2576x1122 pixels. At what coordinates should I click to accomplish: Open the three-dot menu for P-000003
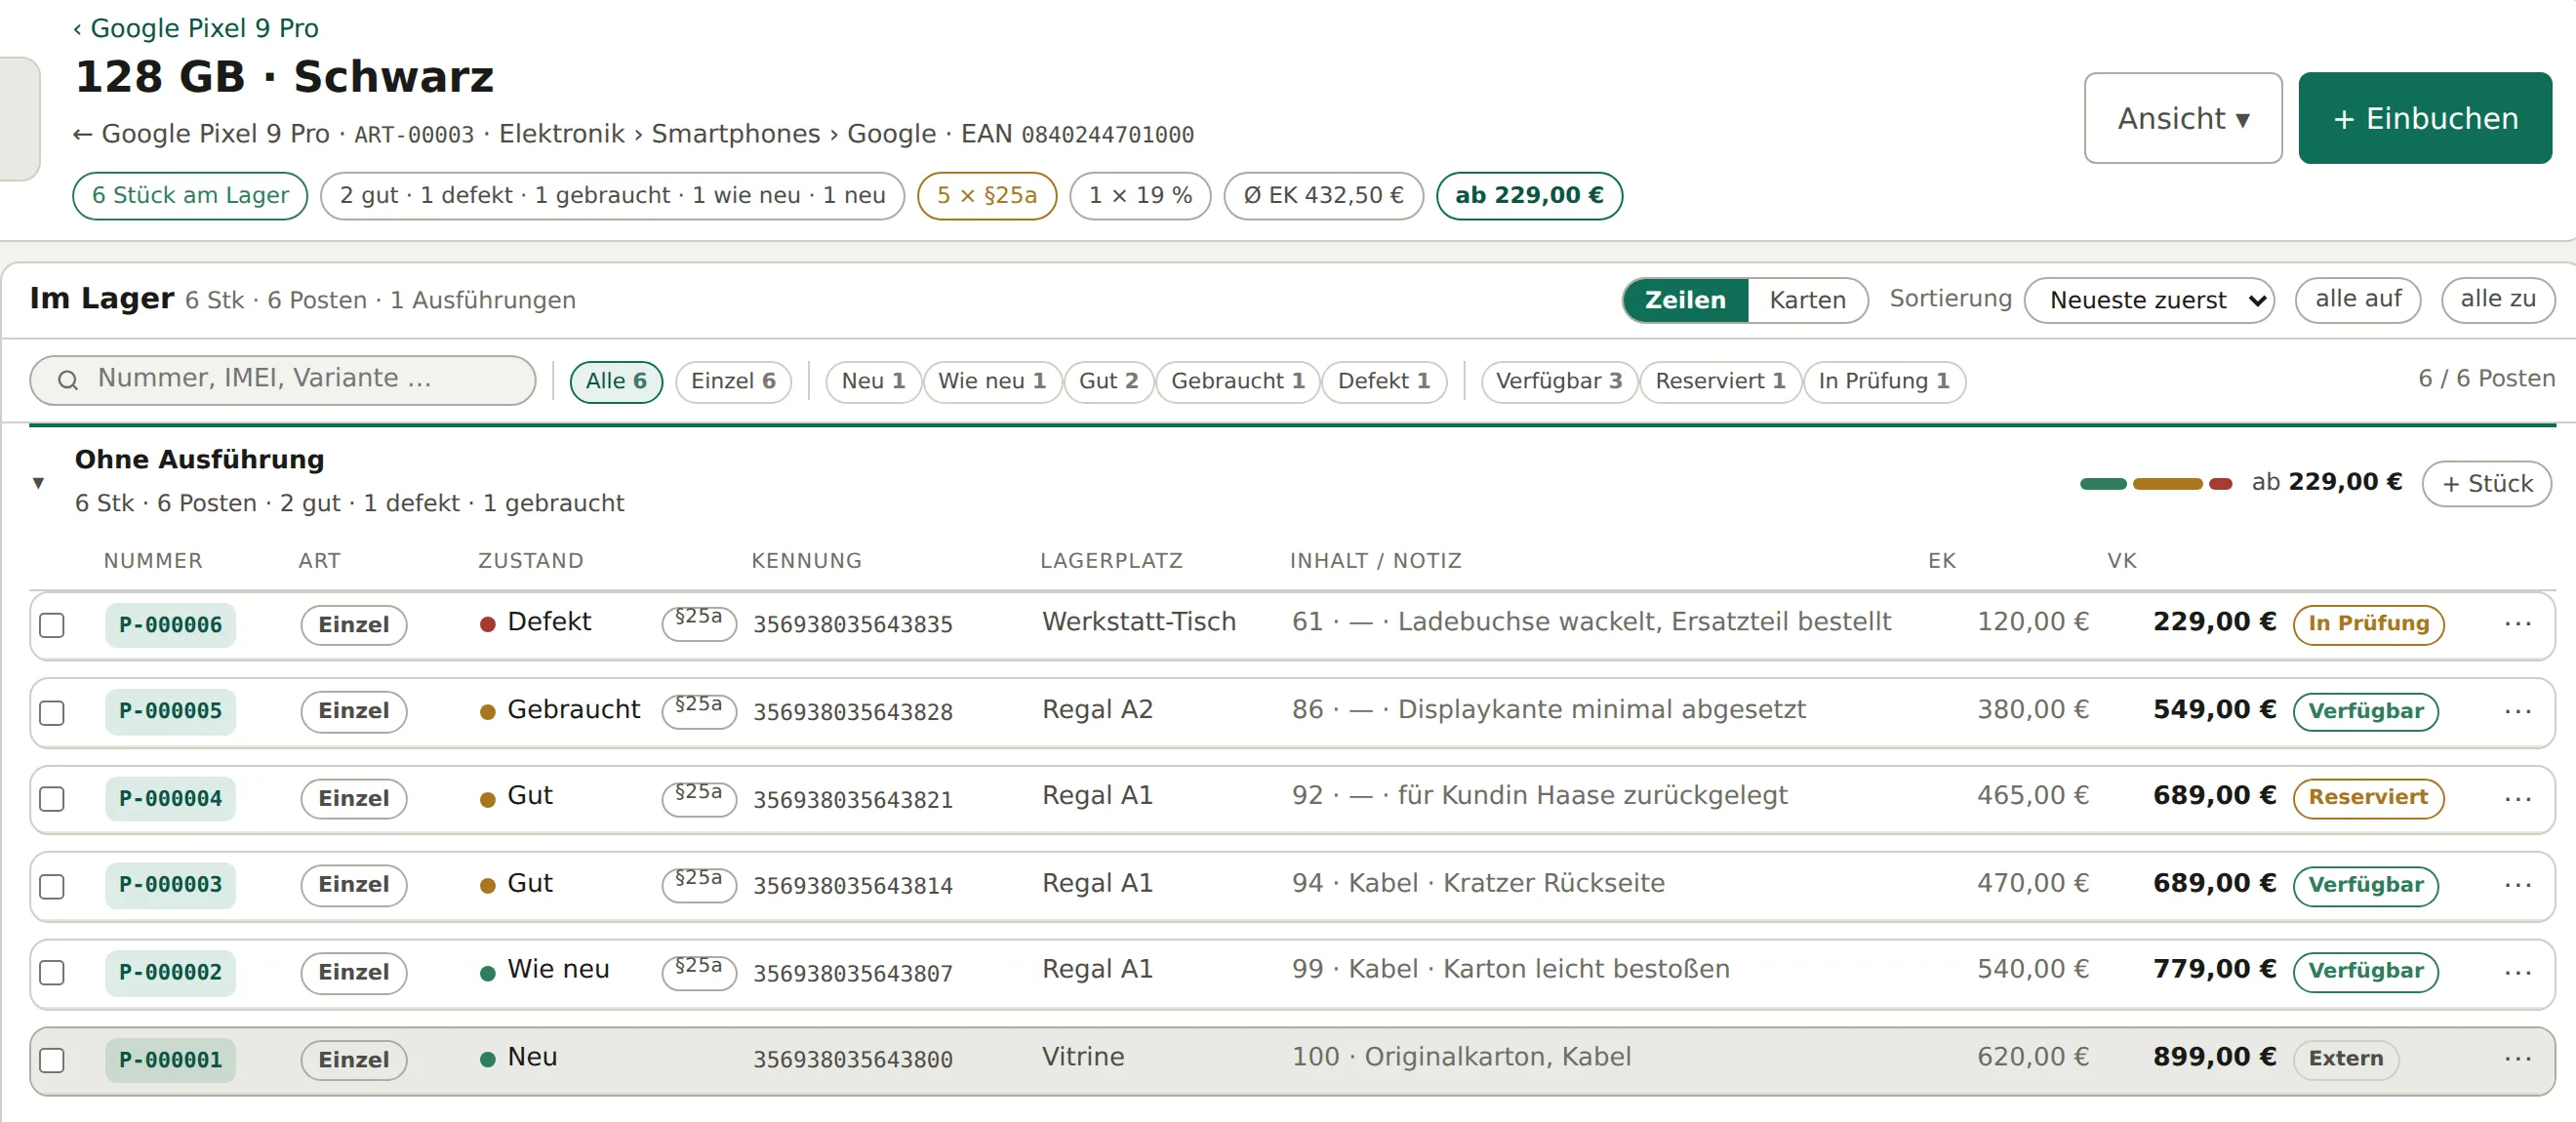2517,885
